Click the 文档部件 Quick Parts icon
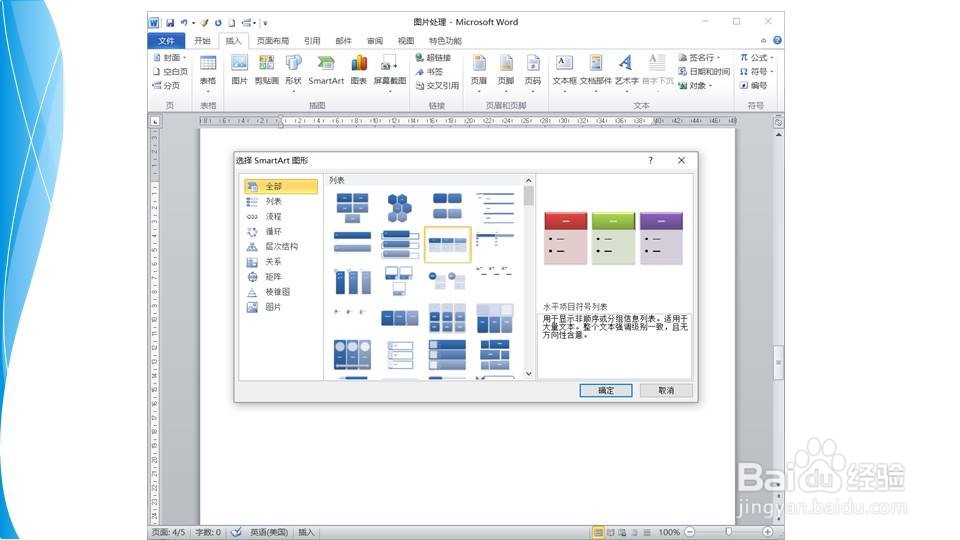This screenshot has width=960, height=540. [596, 73]
